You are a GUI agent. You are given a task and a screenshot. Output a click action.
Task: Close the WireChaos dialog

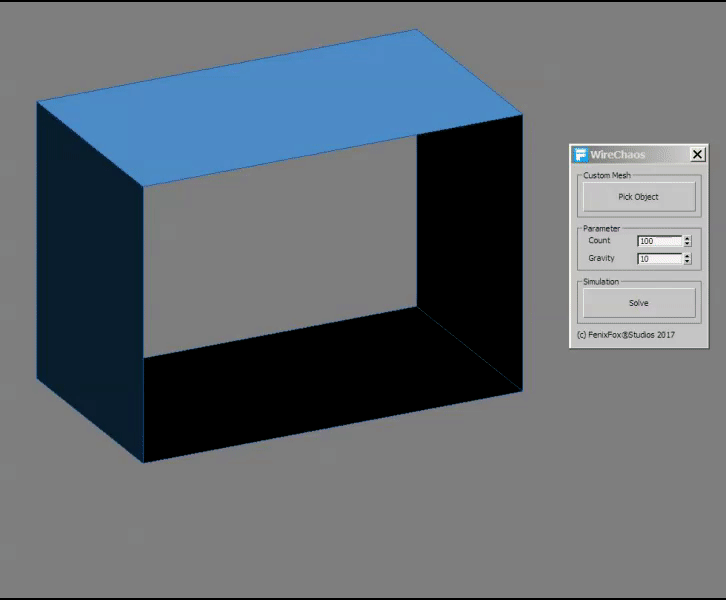pos(697,154)
